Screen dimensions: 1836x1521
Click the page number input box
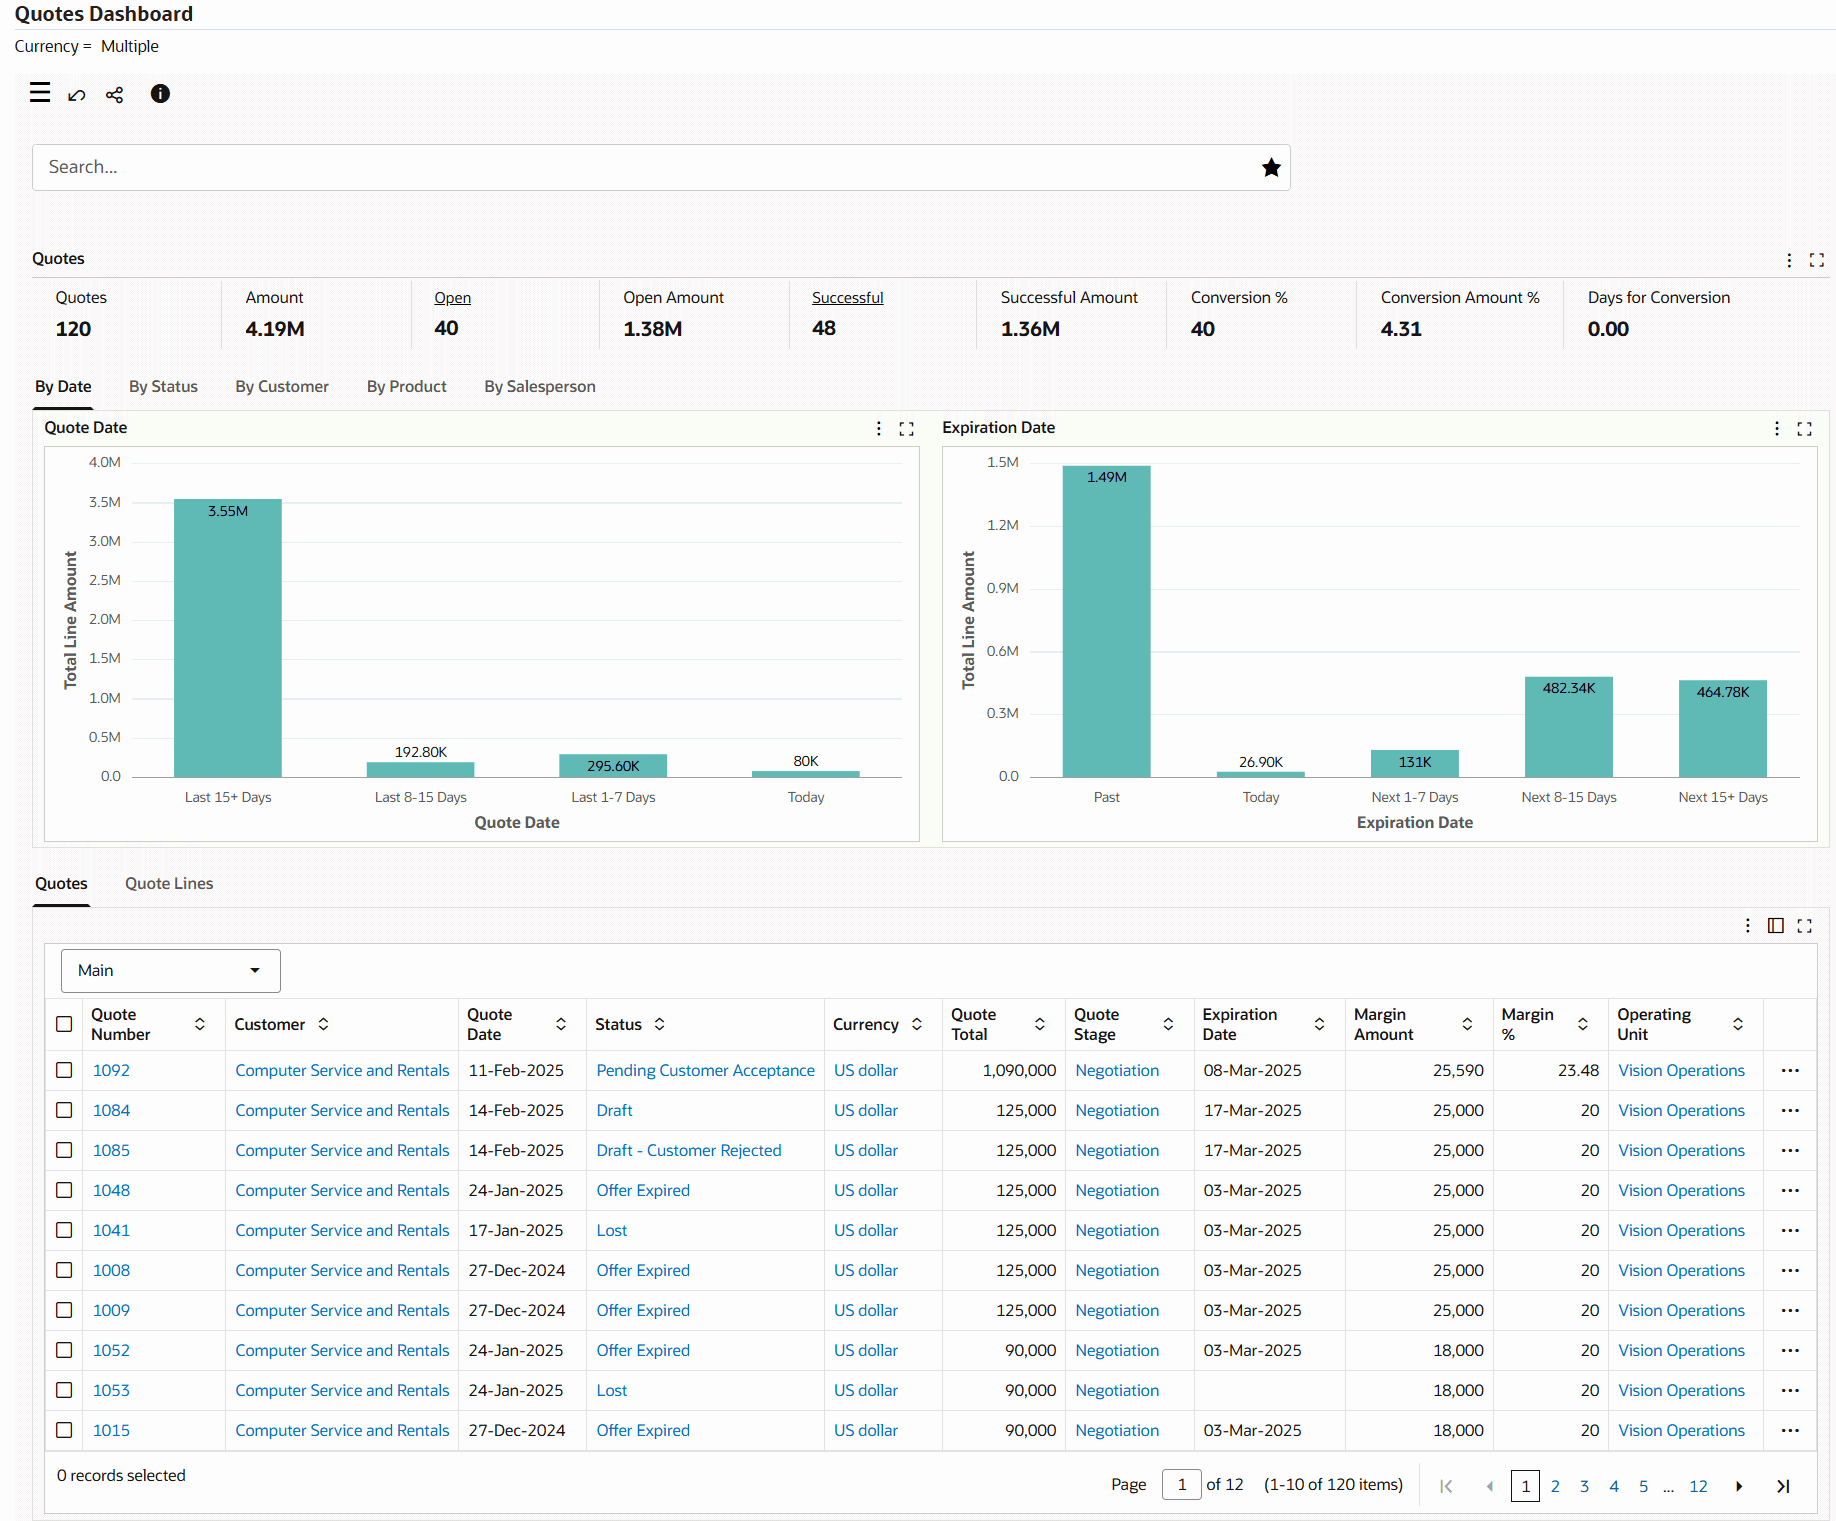pos(1181,1485)
